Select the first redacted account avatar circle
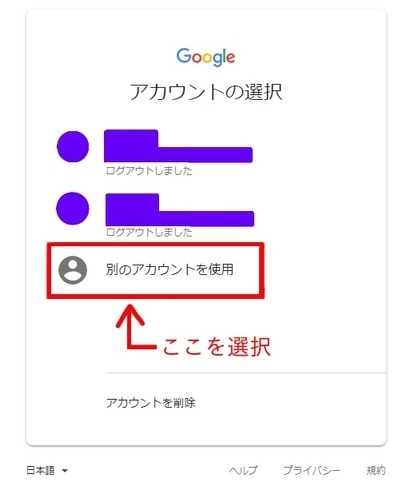415x482 pixels. tap(73, 147)
